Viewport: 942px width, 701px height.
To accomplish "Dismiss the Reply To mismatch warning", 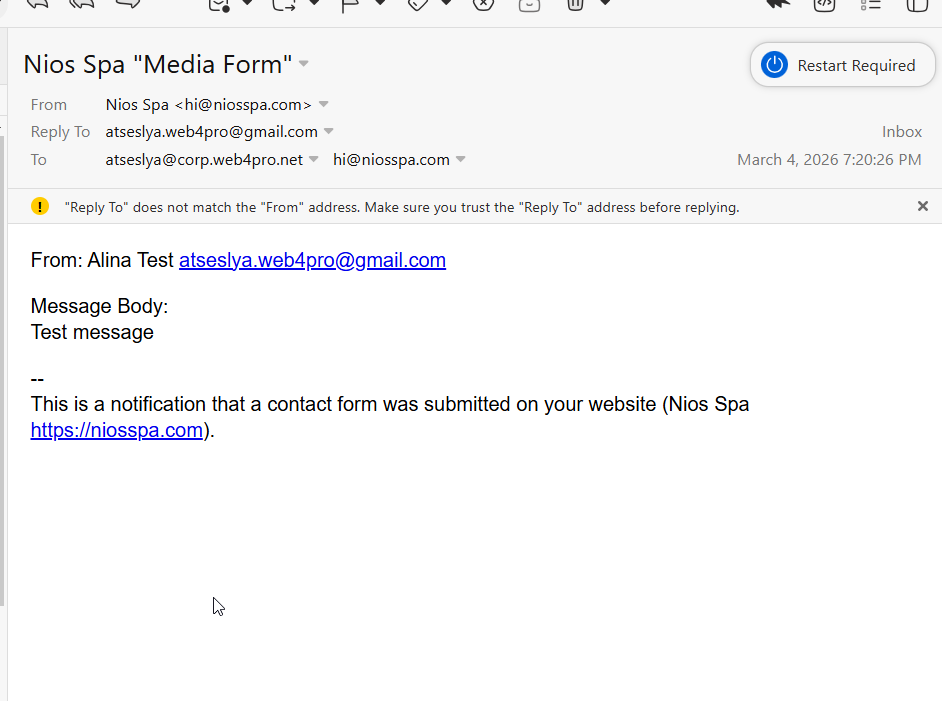I will (x=923, y=206).
